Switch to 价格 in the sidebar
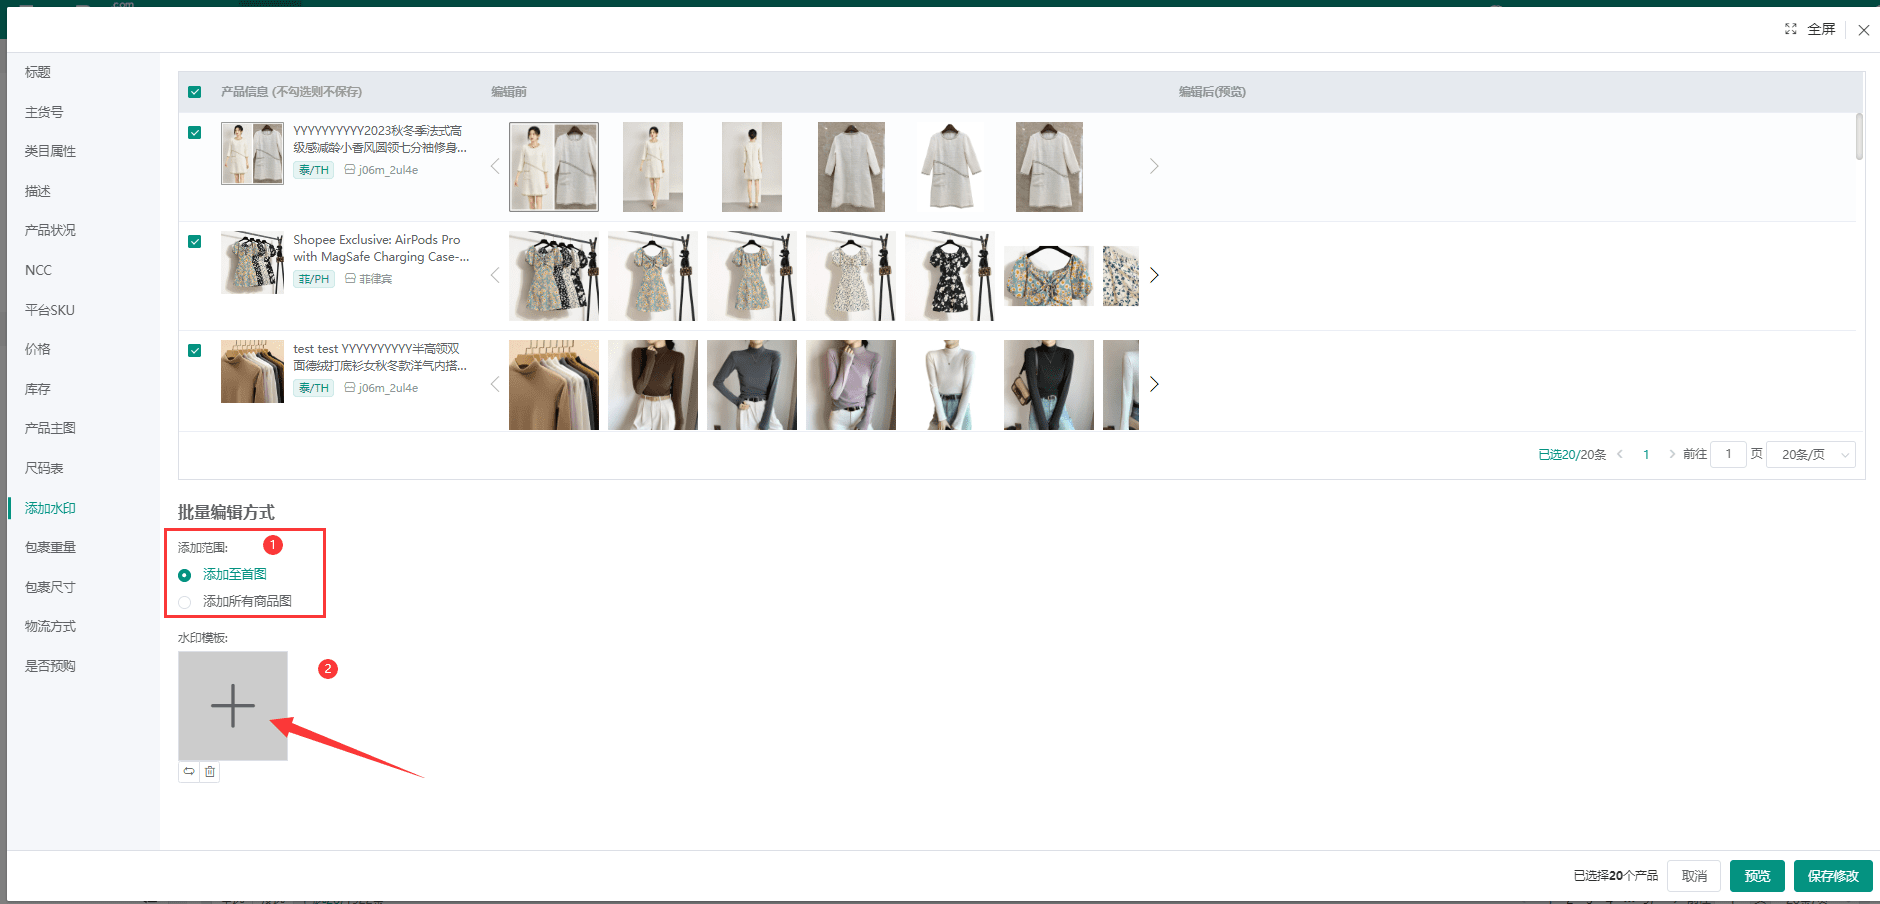This screenshot has width=1880, height=904. [38, 349]
